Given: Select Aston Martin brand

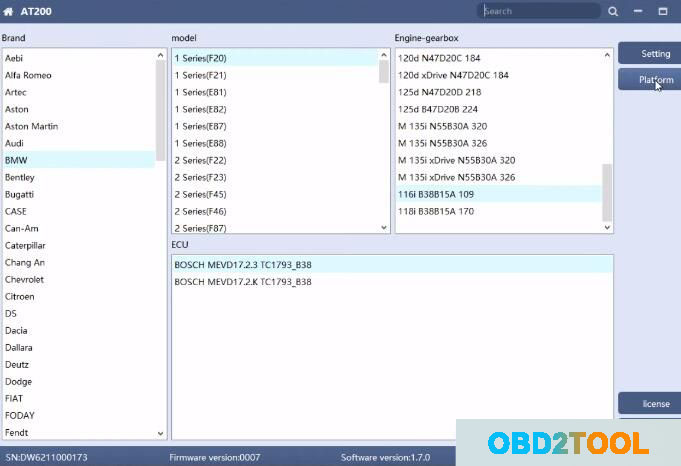Looking at the screenshot, I should pyautogui.click(x=79, y=126).
